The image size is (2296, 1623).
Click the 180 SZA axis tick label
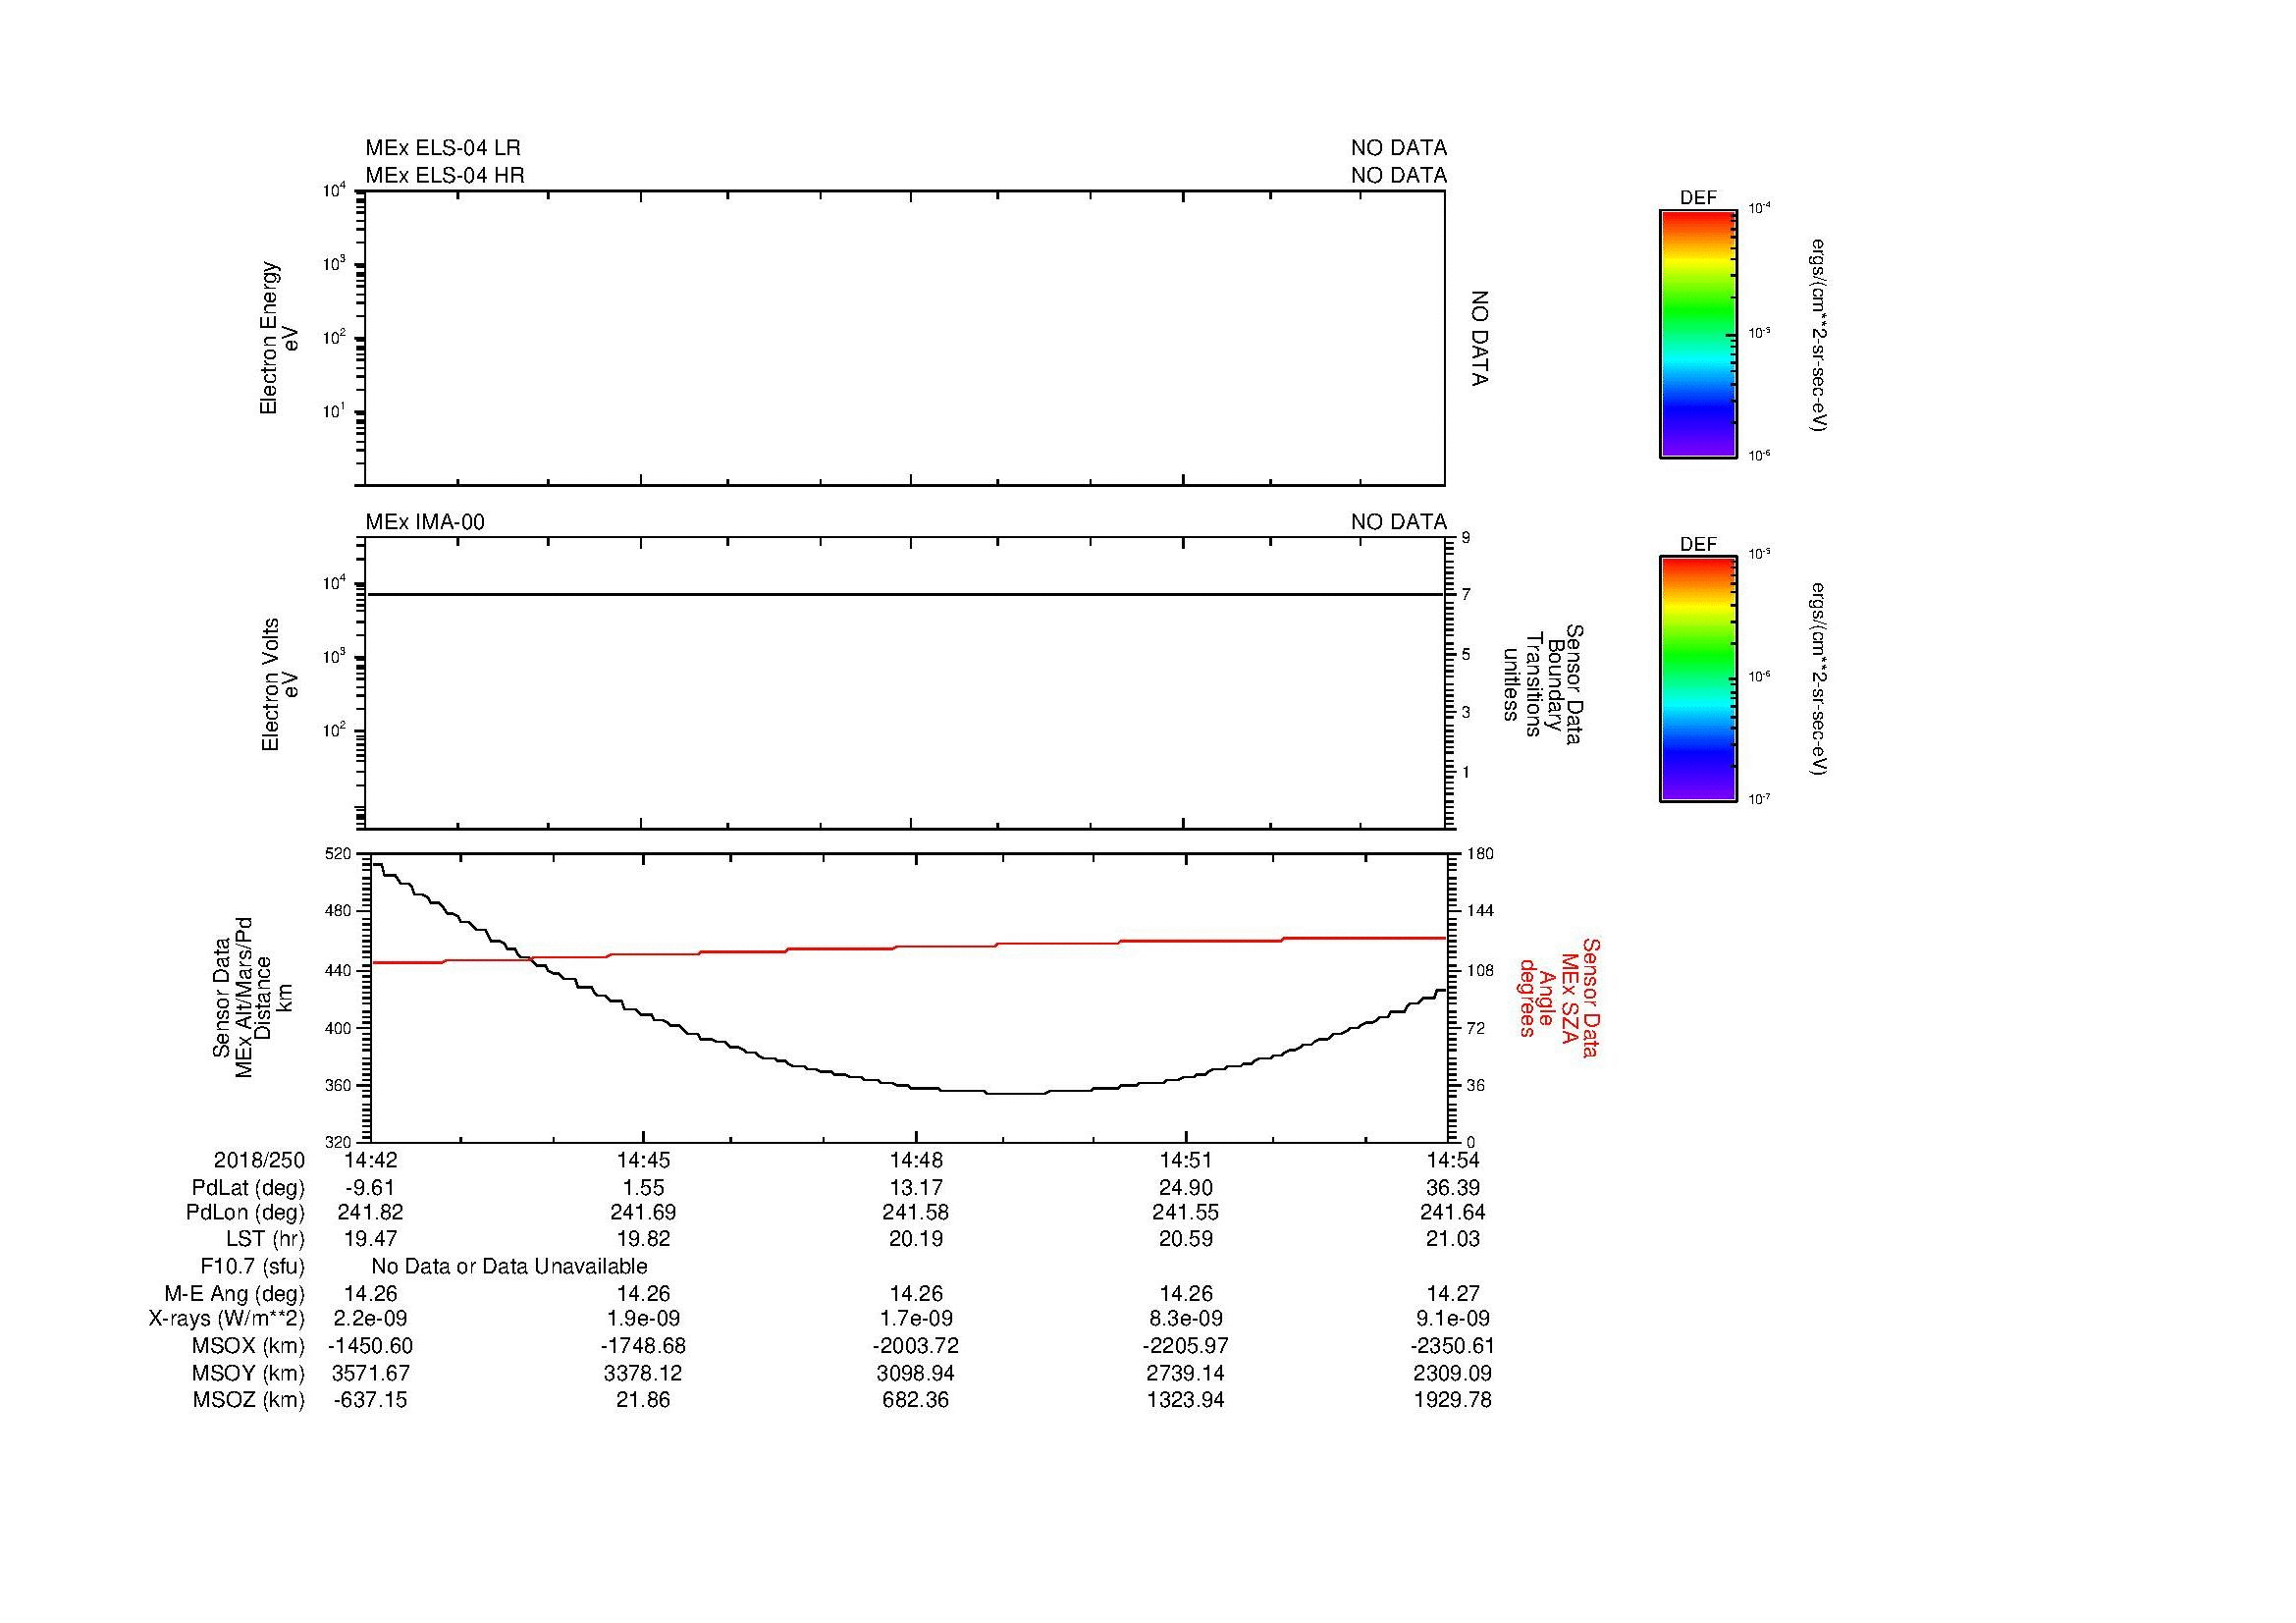[1480, 853]
